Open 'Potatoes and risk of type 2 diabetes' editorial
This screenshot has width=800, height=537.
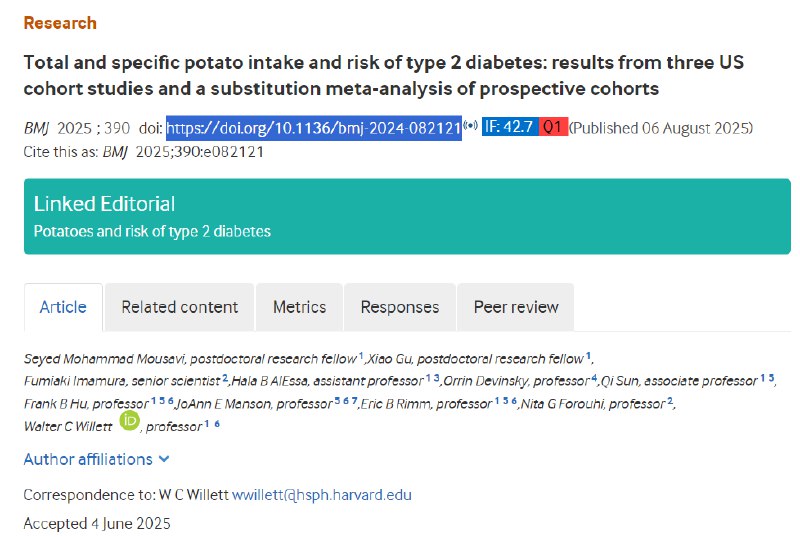(152, 231)
